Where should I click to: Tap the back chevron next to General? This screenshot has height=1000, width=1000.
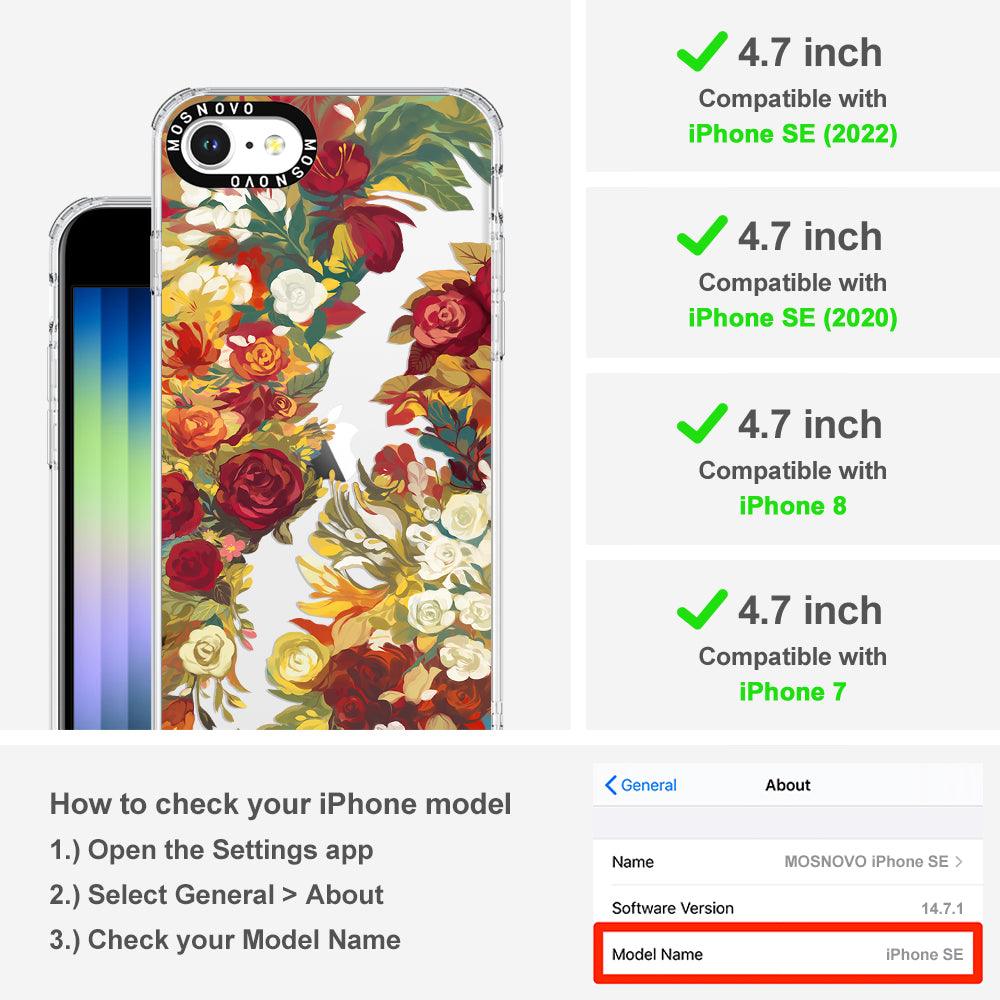(x=610, y=785)
